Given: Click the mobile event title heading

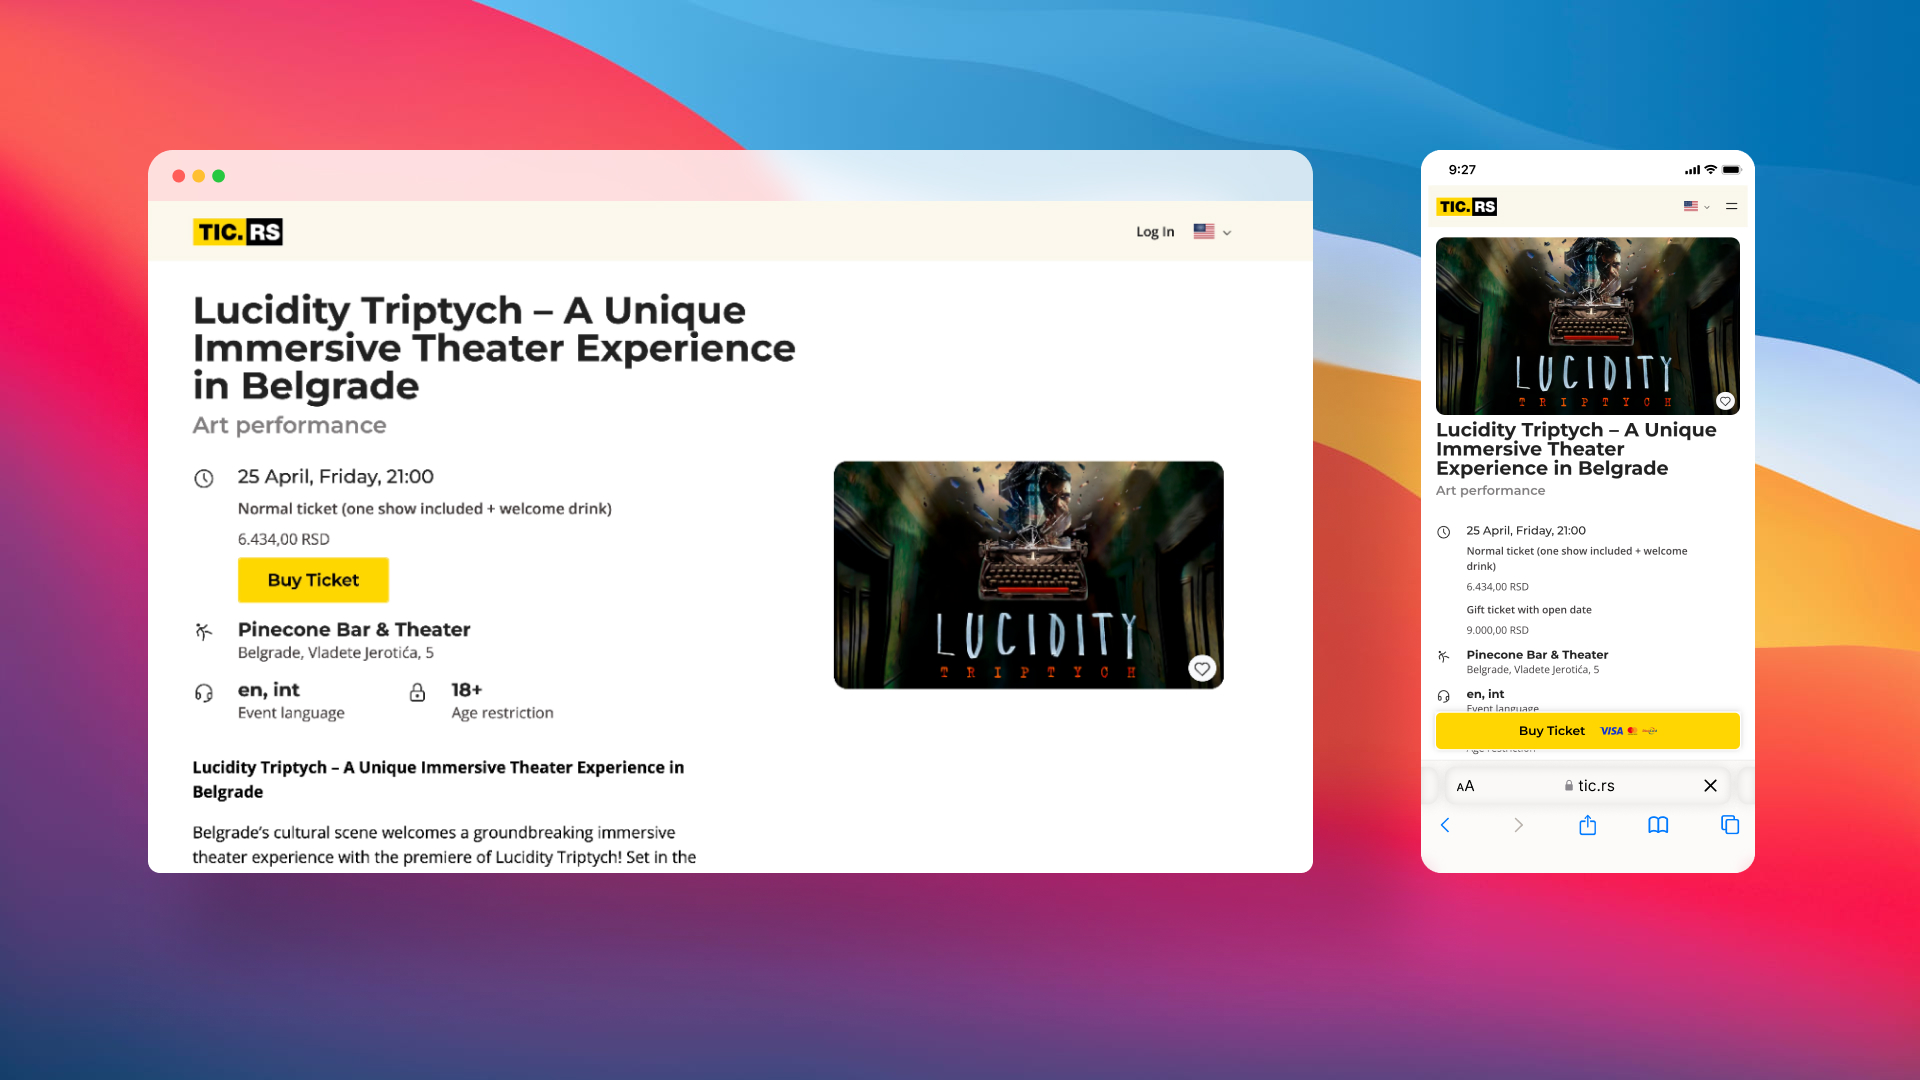Looking at the screenshot, I should coord(1576,449).
